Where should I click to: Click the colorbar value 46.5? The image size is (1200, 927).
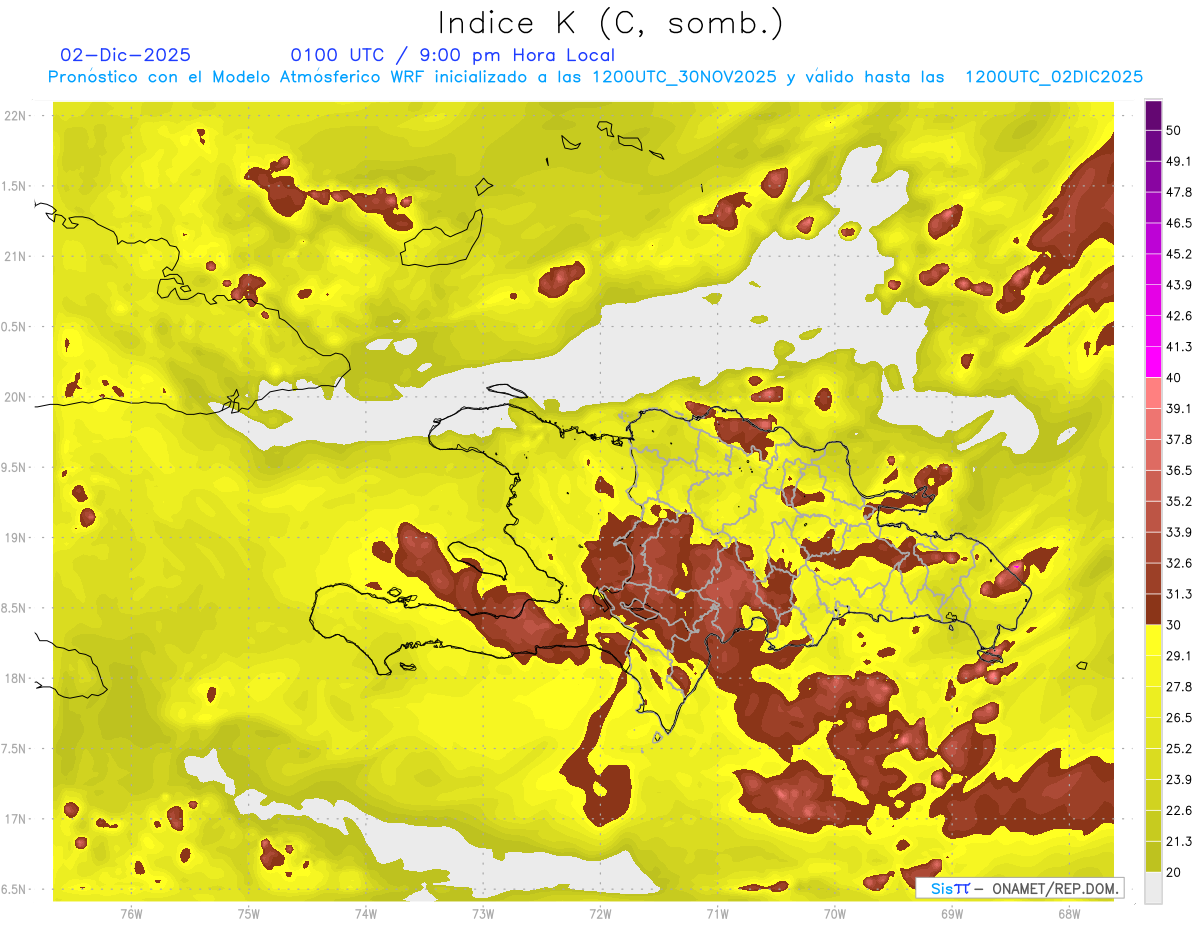(x=1179, y=223)
